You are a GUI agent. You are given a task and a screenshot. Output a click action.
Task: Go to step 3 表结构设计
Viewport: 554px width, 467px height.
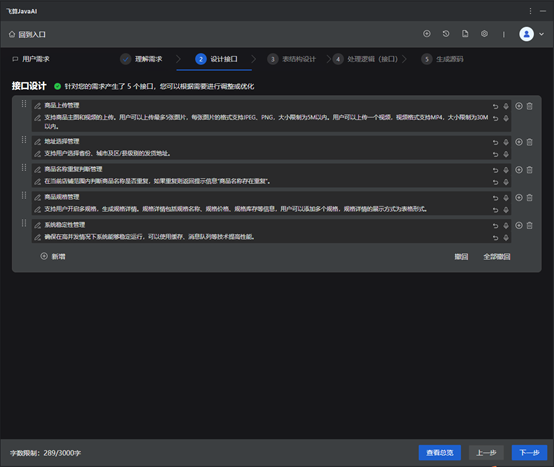[291, 59]
